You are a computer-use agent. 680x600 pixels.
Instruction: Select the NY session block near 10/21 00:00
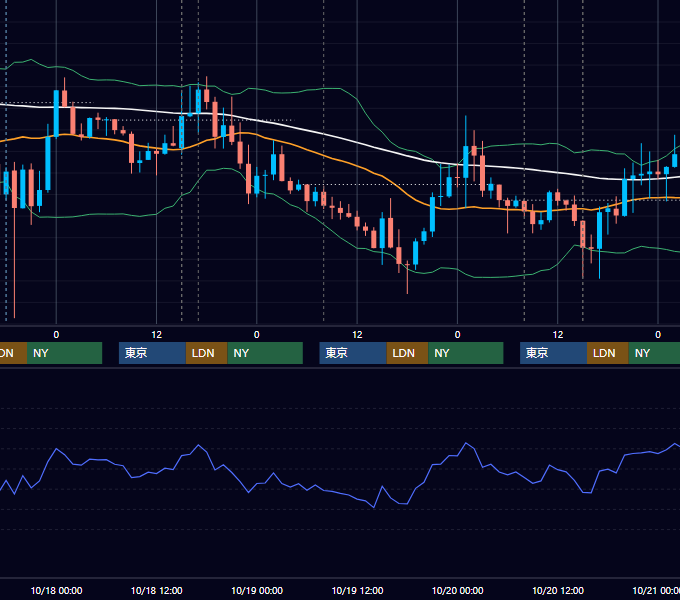coord(654,353)
